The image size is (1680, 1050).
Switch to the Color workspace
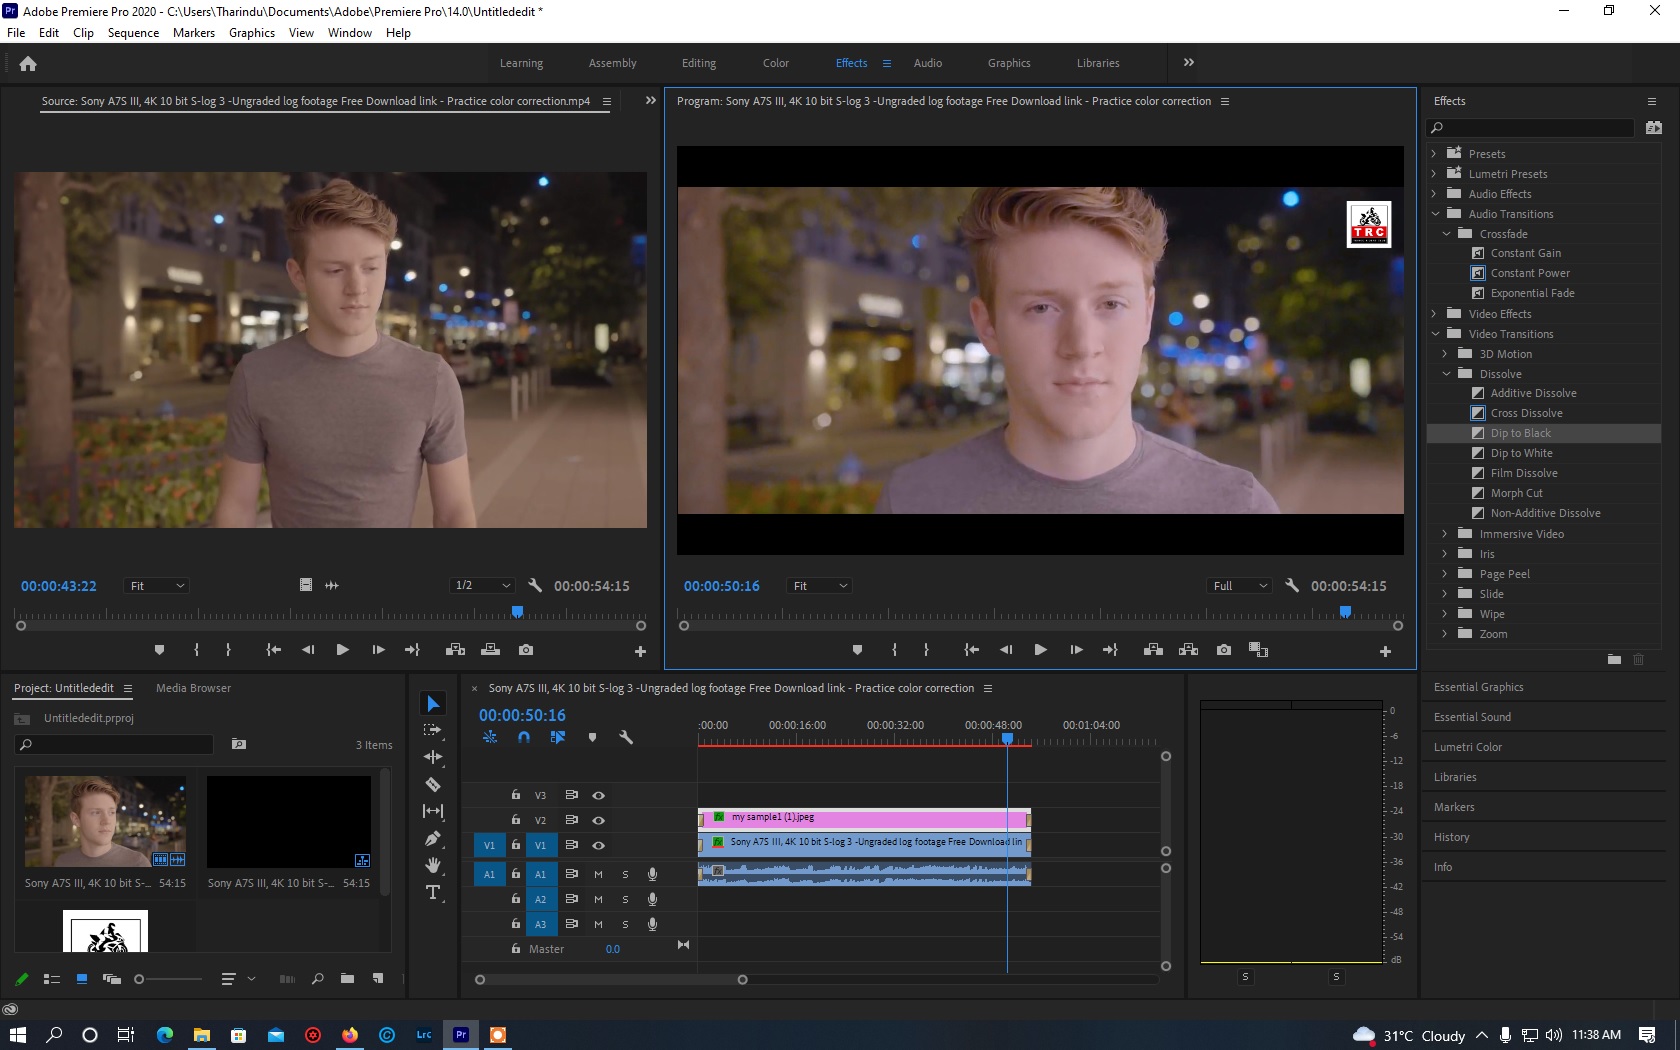775,63
